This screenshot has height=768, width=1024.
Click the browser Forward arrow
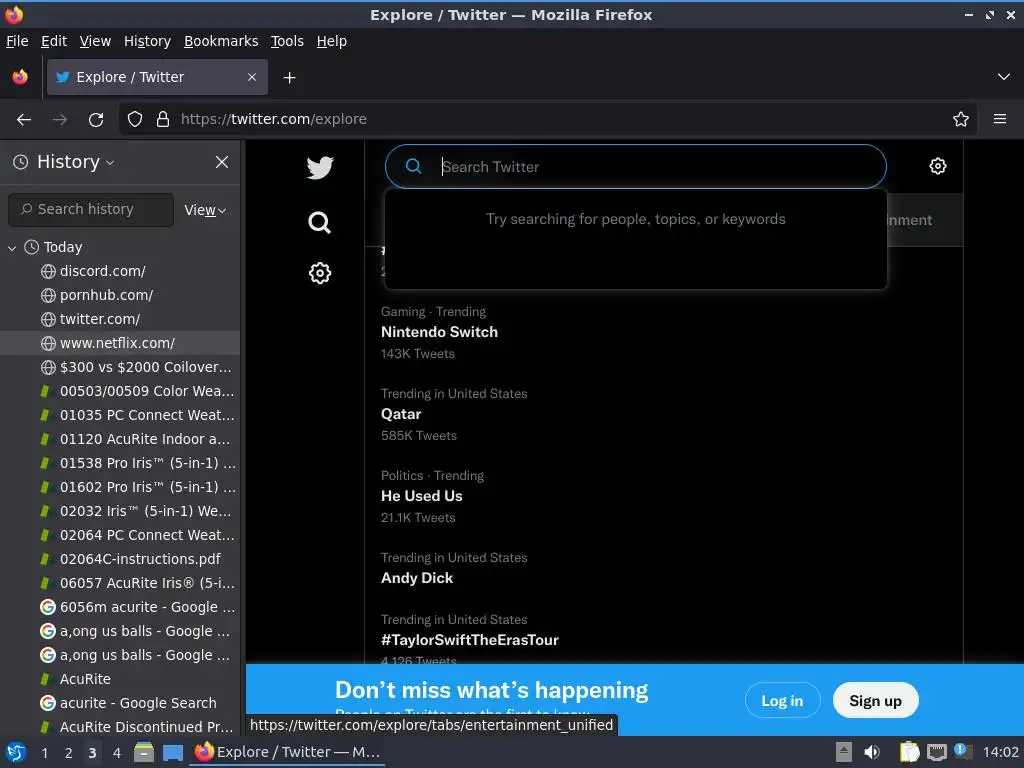tap(60, 120)
